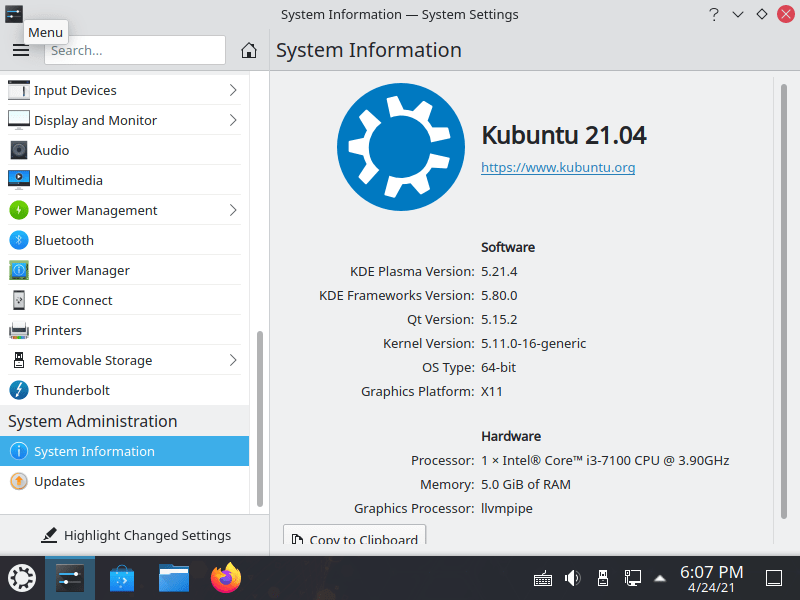Viewport: 800px width, 600px height.
Task: Open Driver Manager entry
Action: (124, 270)
